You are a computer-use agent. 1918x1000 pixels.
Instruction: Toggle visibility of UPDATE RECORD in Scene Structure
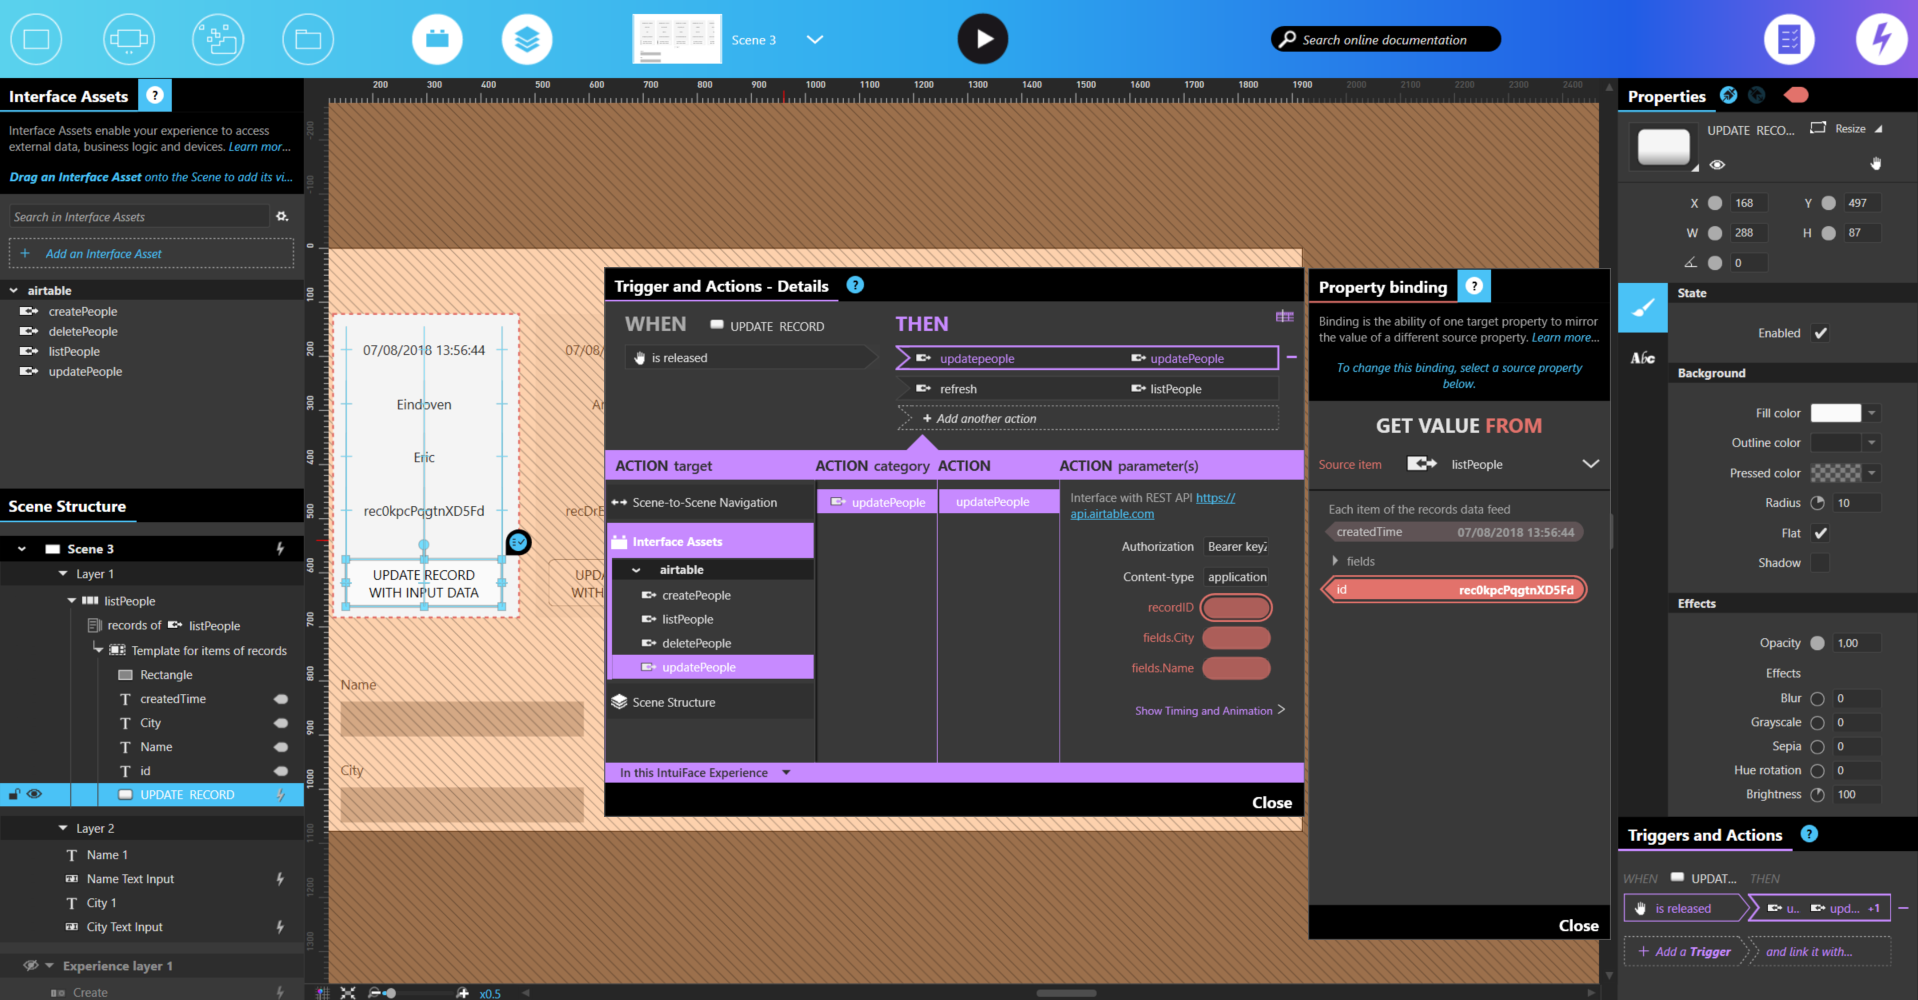(x=35, y=794)
